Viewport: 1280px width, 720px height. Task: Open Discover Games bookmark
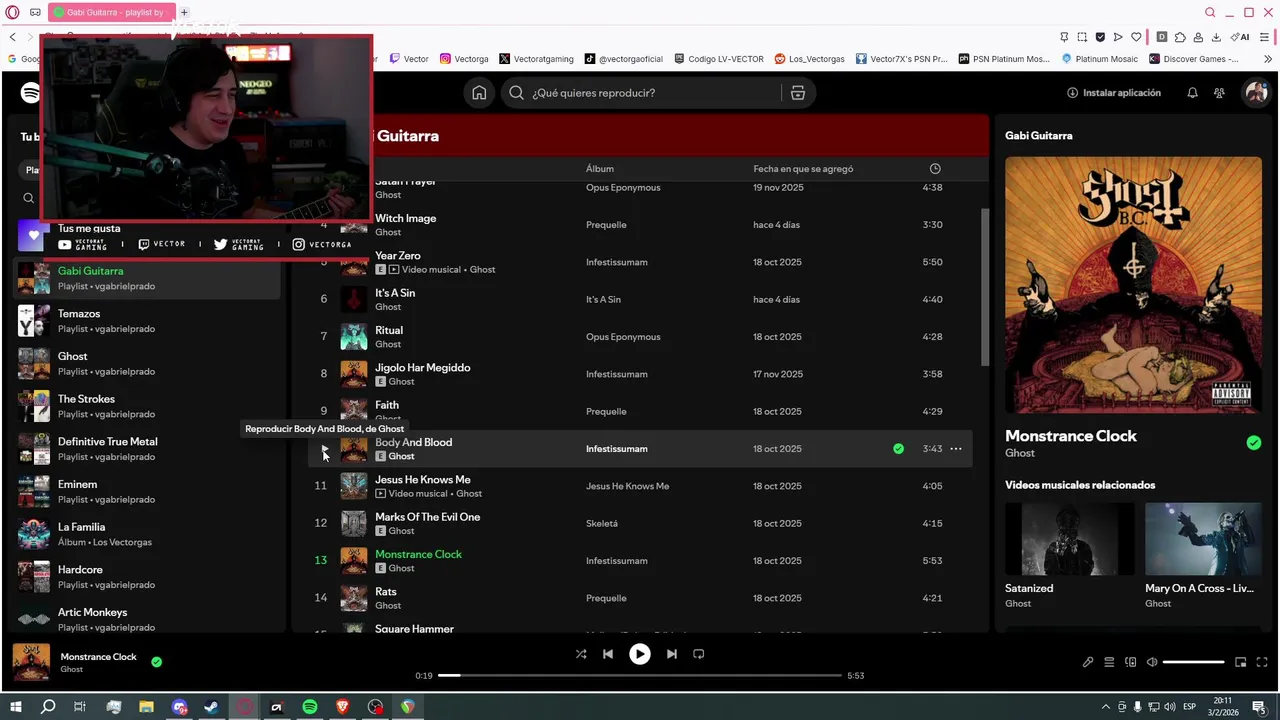pyautogui.click(x=1194, y=59)
